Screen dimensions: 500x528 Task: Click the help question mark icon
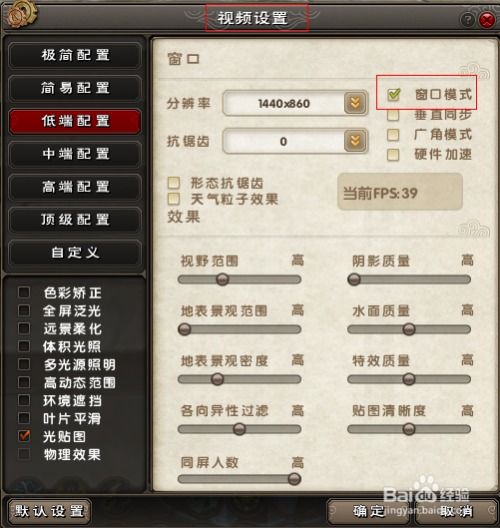(467, 20)
